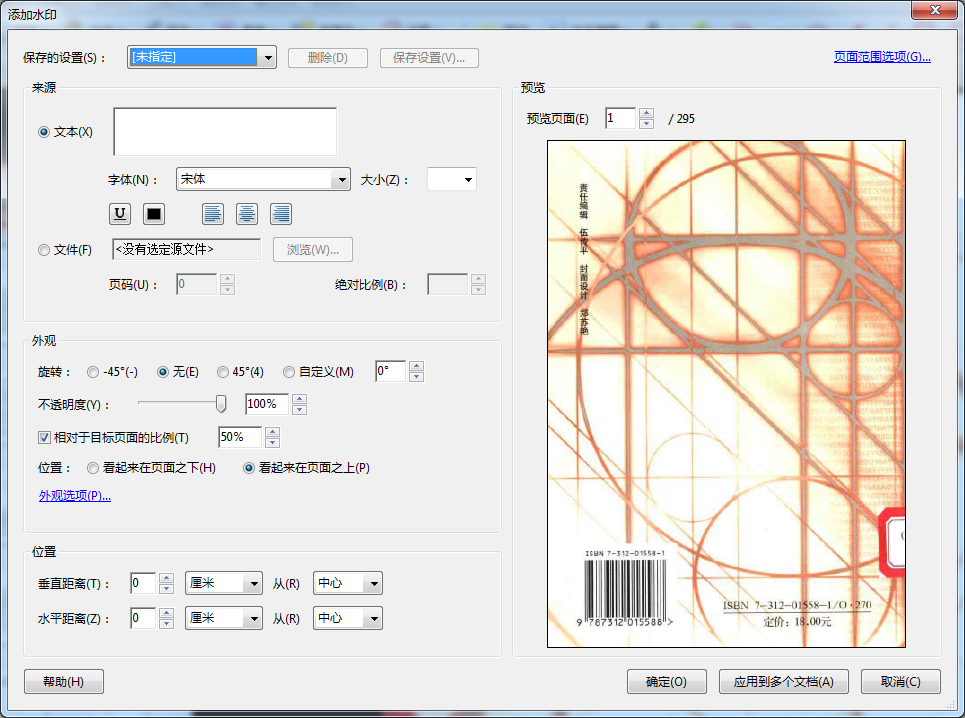This screenshot has width=965, height=718.
Task: Click the 预览页面 number field
Action: click(x=620, y=118)
